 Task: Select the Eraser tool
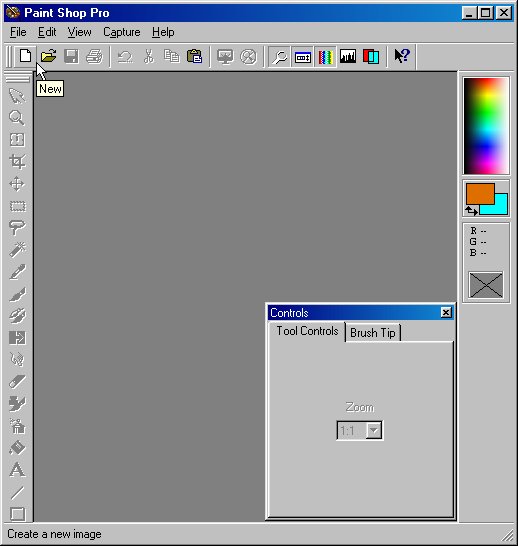(17, 382)
